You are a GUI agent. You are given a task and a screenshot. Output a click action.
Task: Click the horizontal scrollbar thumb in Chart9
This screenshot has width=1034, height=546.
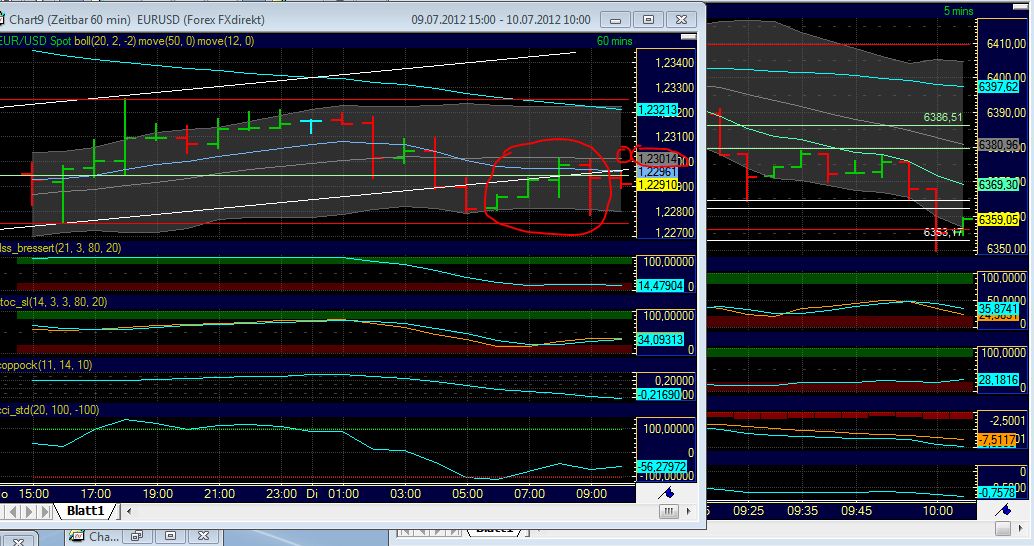[668, 511]
